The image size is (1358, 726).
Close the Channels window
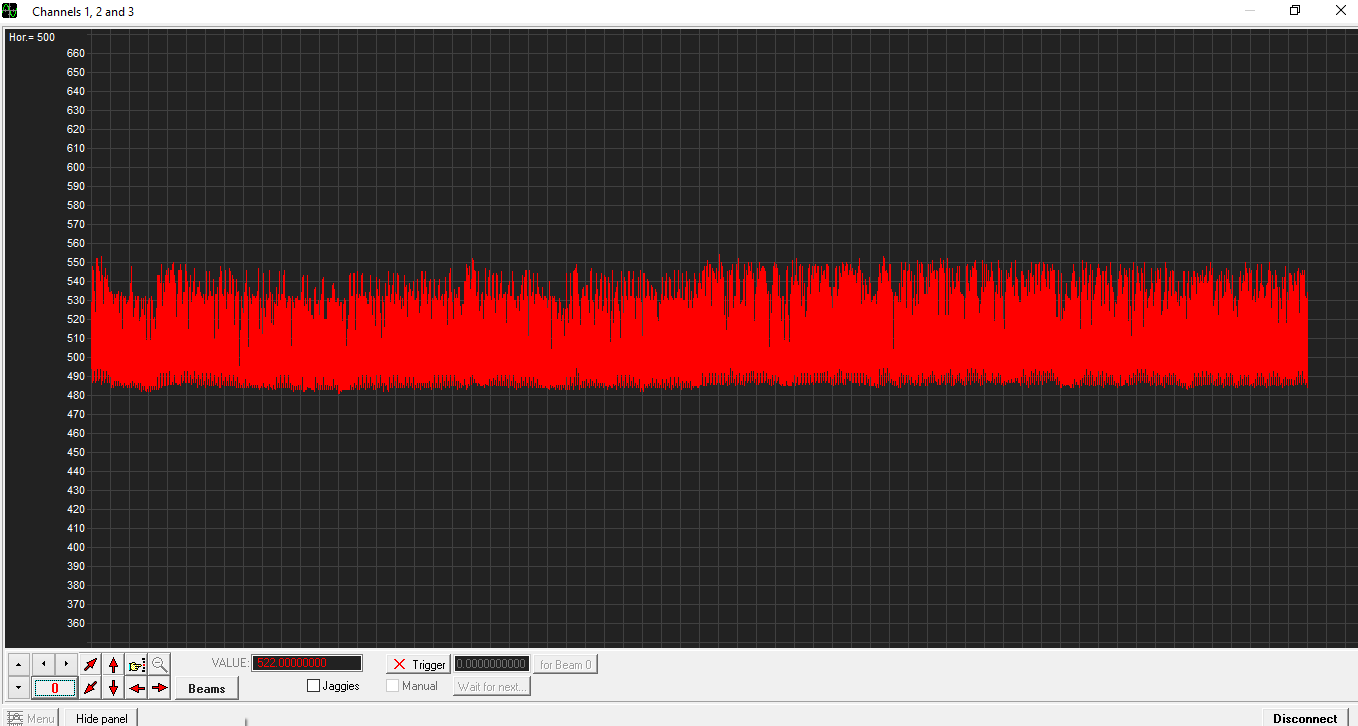[x=1341, y=11]
